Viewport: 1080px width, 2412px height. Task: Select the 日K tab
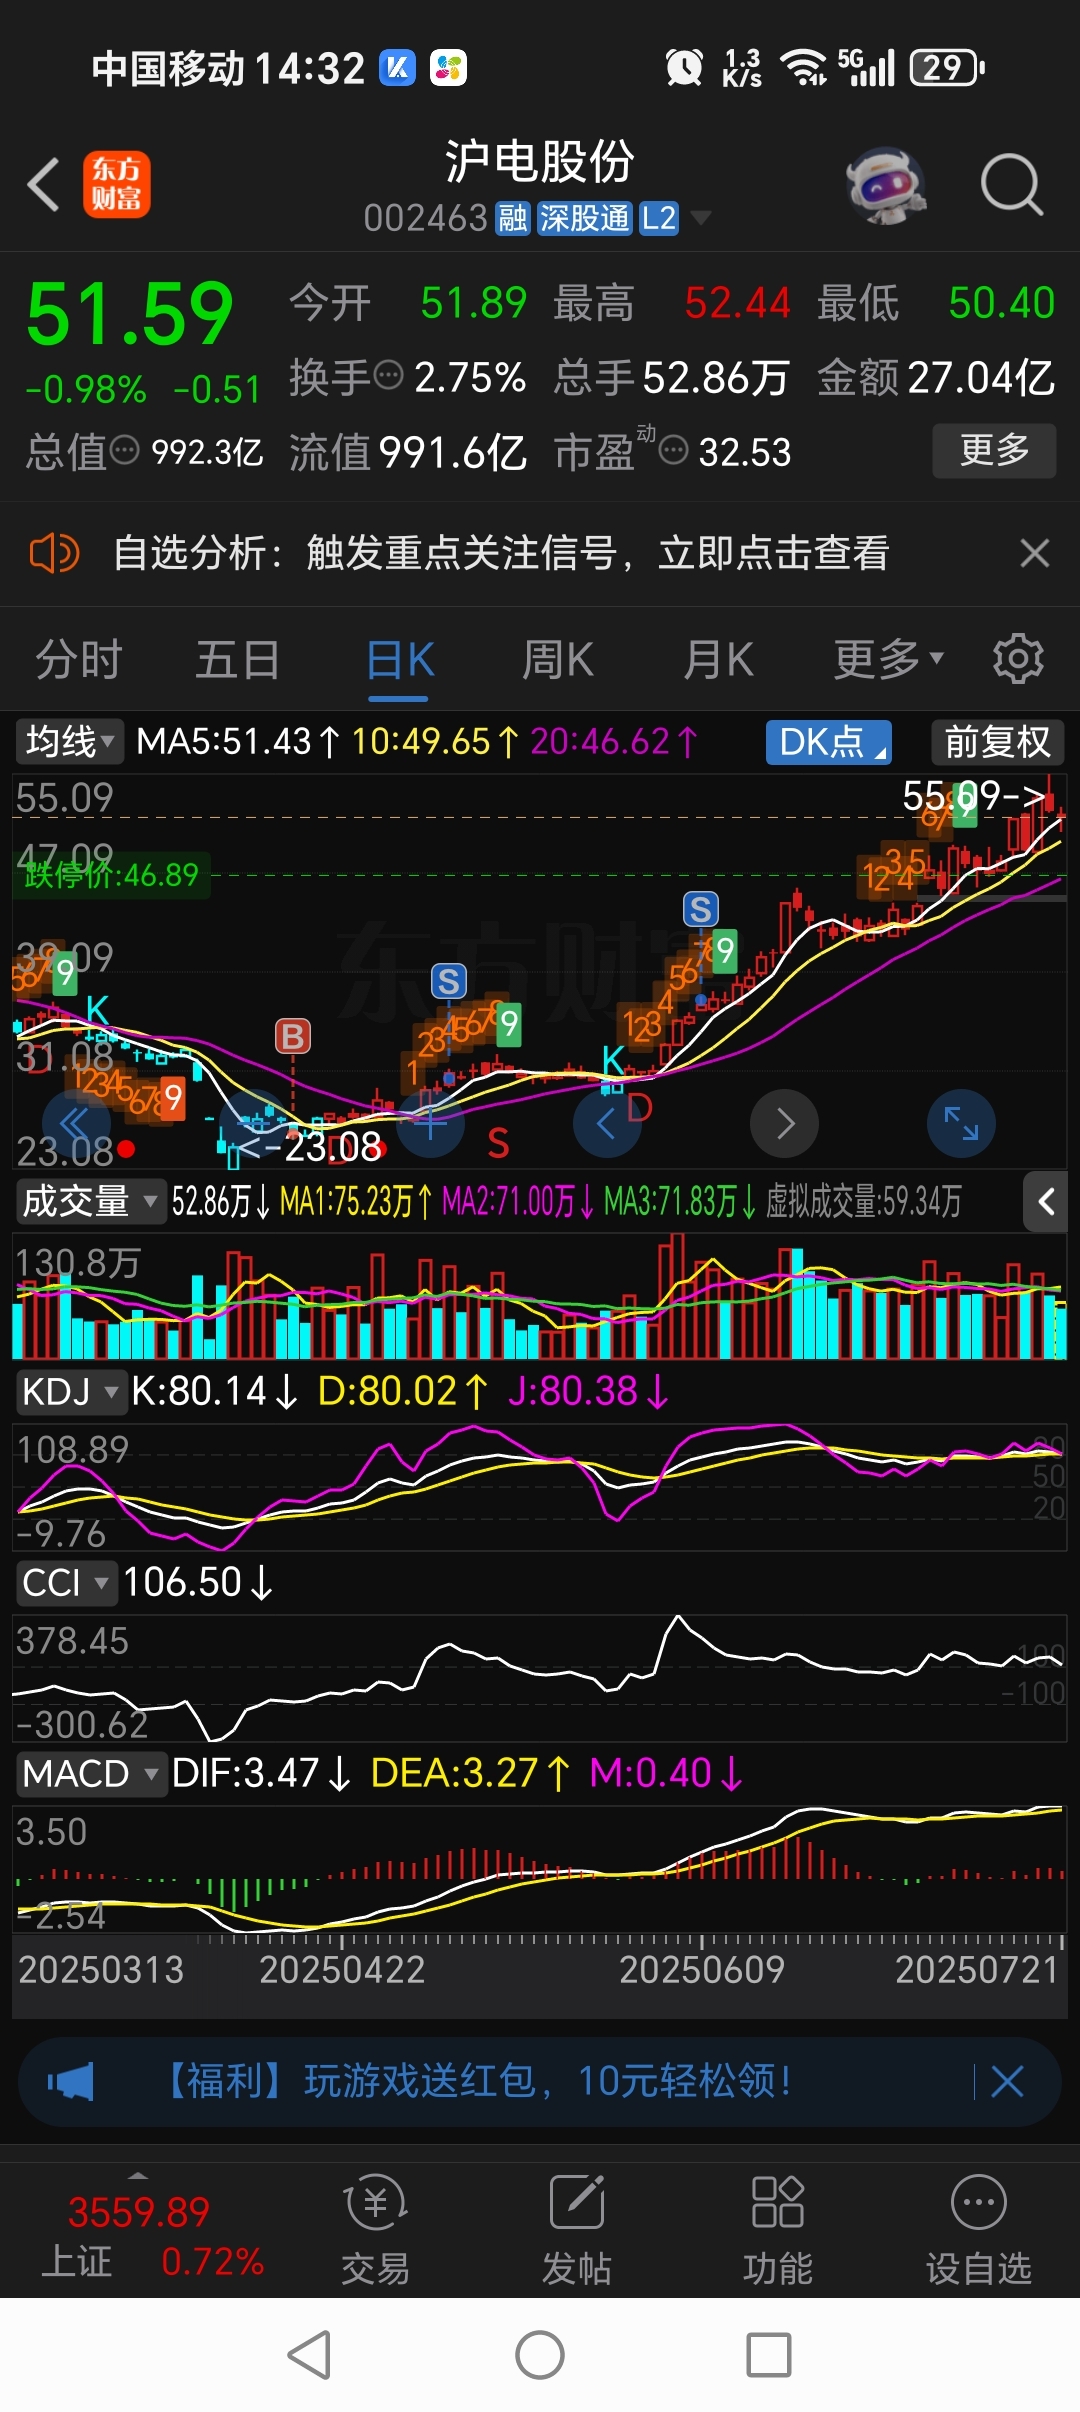[x=400, y=659]
